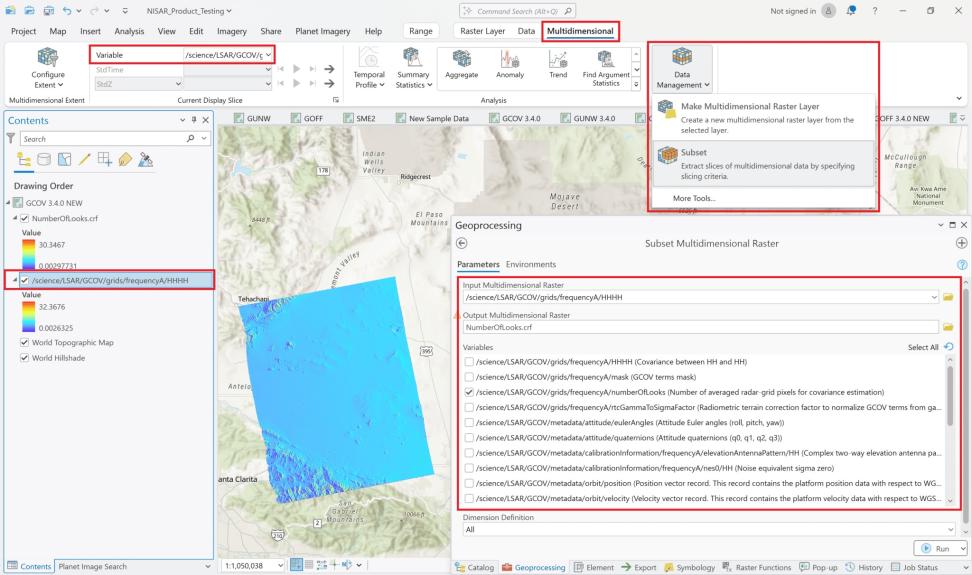Collapse NumberOfLooks.crf layer legend
The image size is (972, 575).
(x=15, y=218)
